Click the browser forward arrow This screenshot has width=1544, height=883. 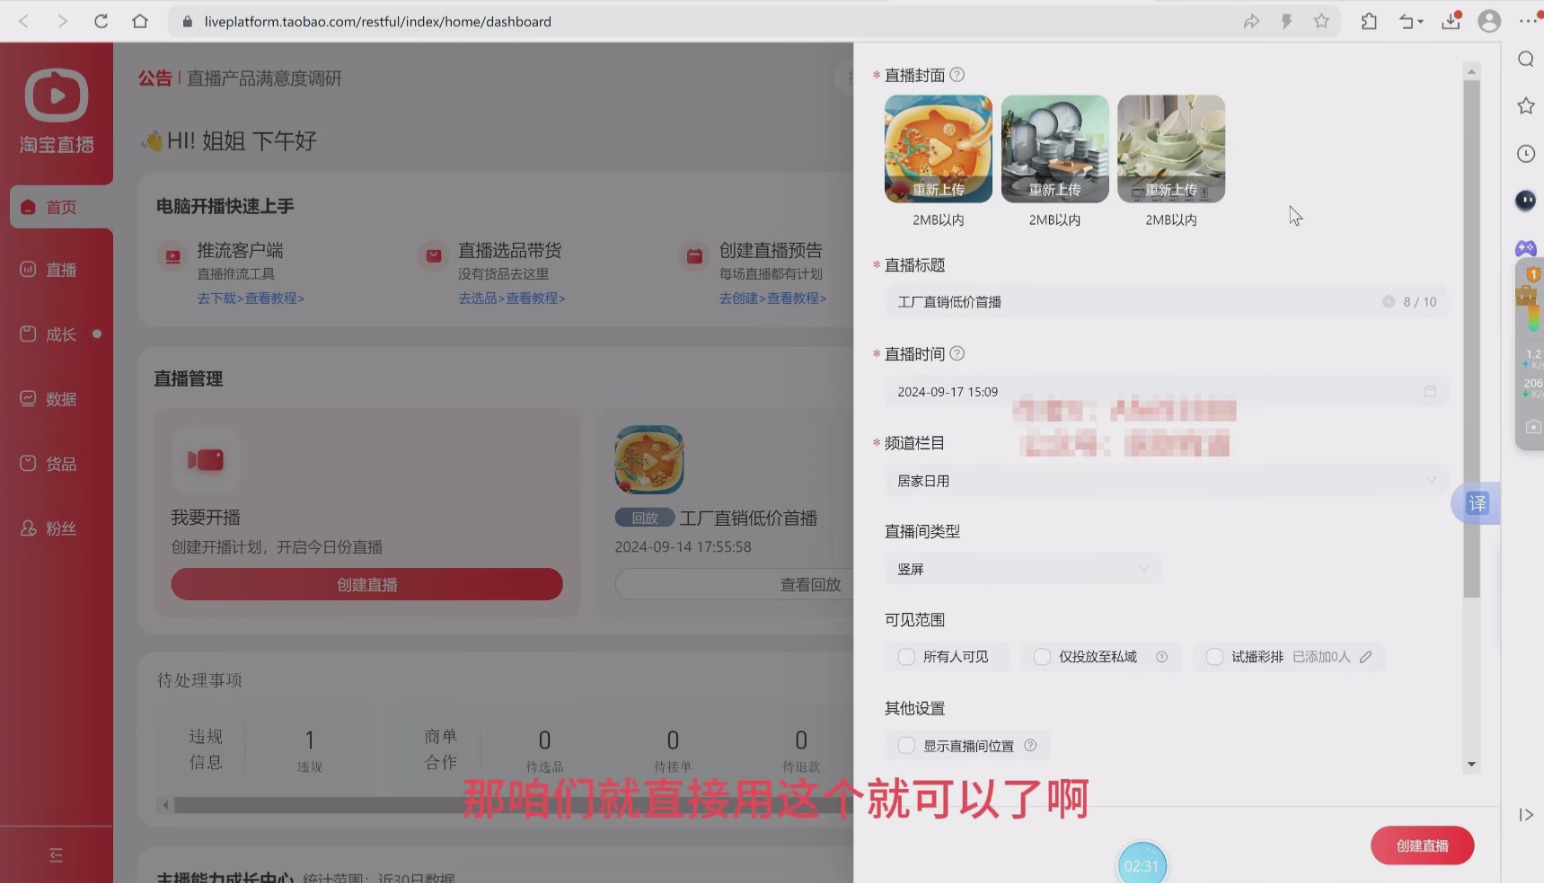[x=62, y=21]
